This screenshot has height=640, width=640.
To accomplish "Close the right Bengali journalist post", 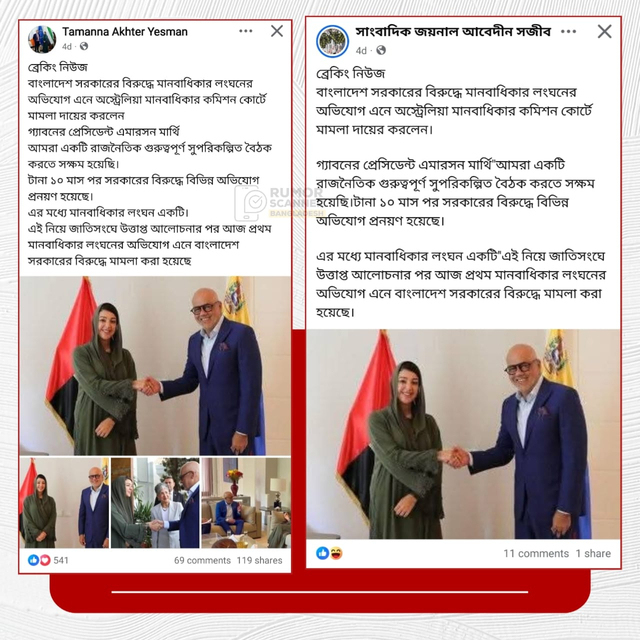I will (604, 31).
